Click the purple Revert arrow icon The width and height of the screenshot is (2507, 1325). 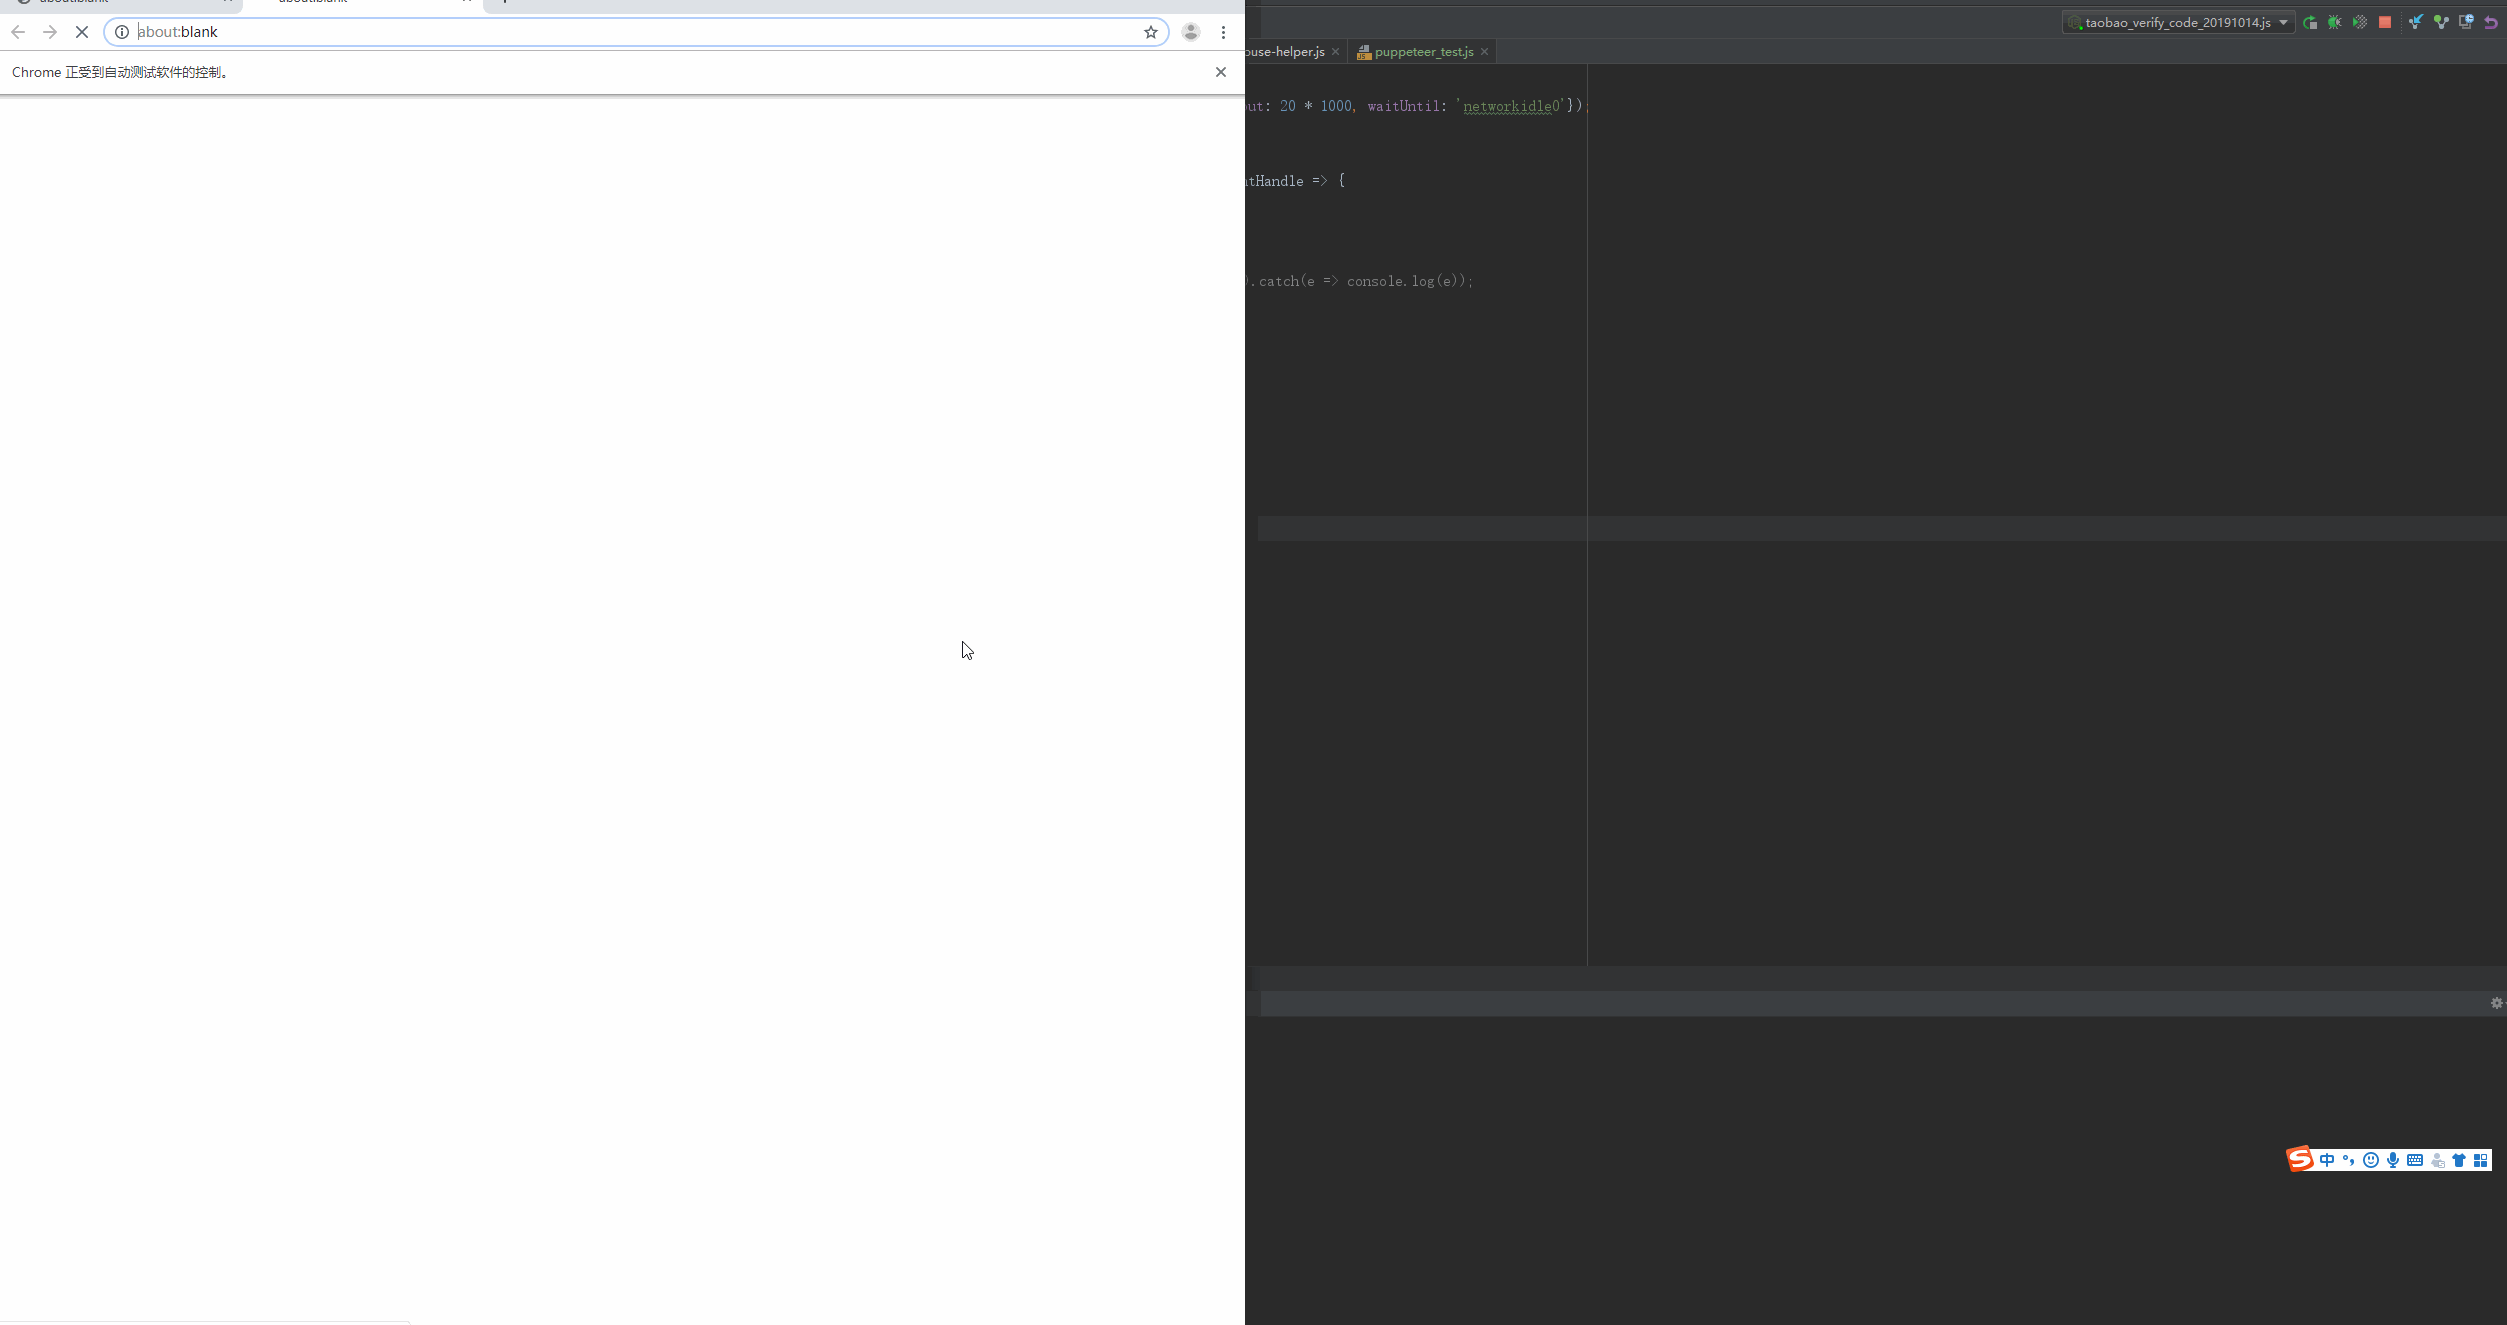pyautogui.click(x=2491, y=22)
